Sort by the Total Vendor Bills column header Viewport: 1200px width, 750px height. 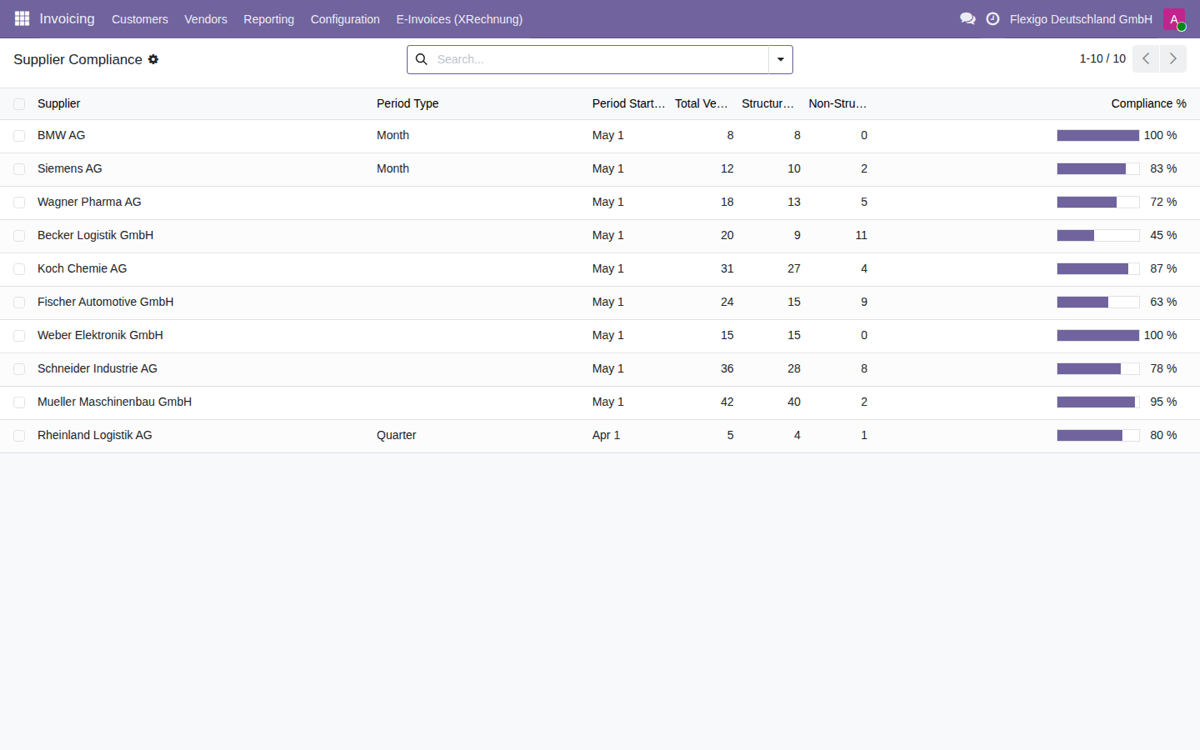702,104
